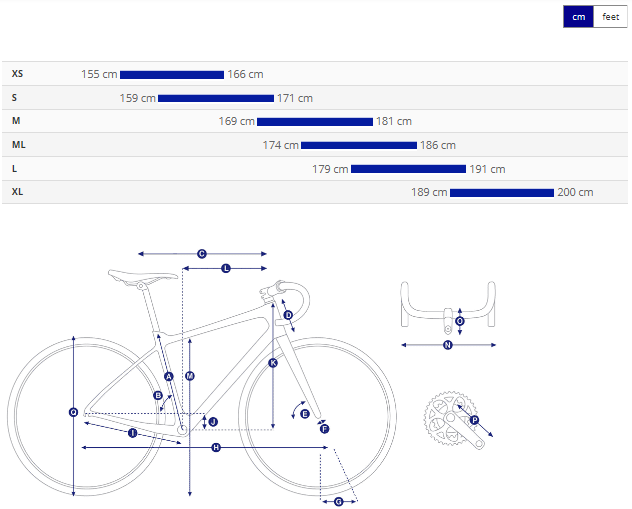Image resolution: width=632 pixels, height=509 pixels.
Task: Select the ML size row label
Action: pos(19,145)
